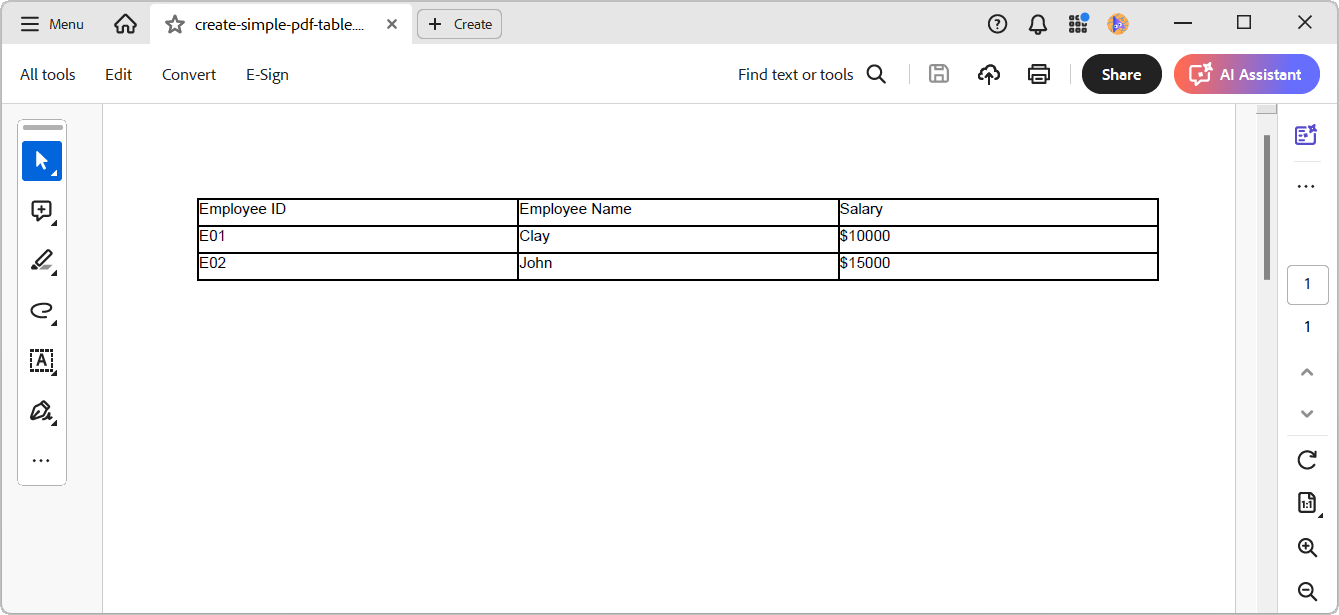Show more tools in left toolbar
Viewport: 1339px width, 615px height.
(x=41, y=461)
